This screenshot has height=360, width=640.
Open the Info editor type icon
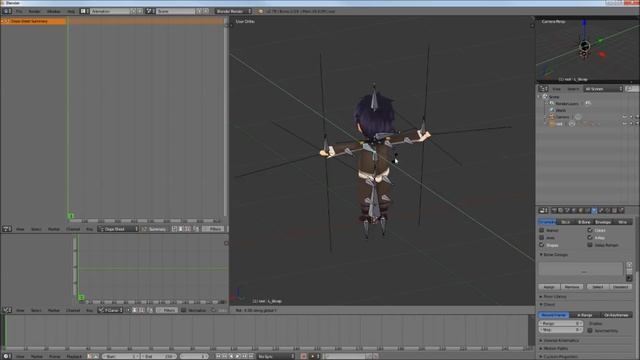click(x=6, y=11)
